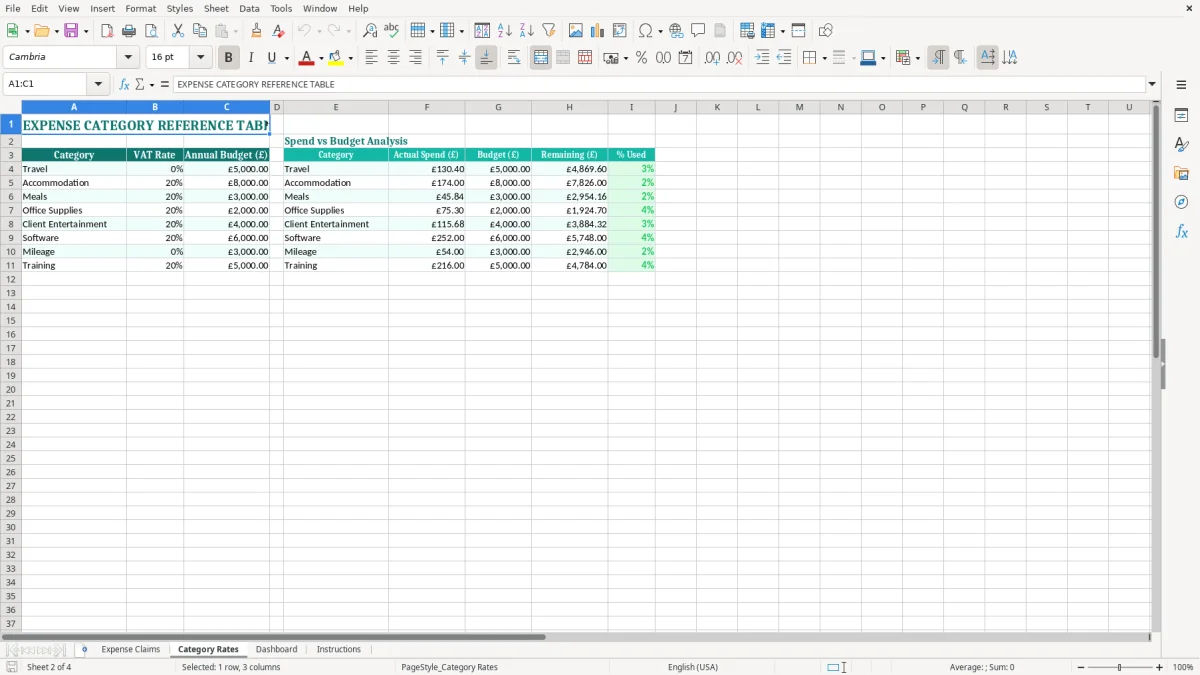The width and height of the screenshot is (1200, 675).
Task: Open sidebar Navigator compass icon
Action: pos(1181,202)
